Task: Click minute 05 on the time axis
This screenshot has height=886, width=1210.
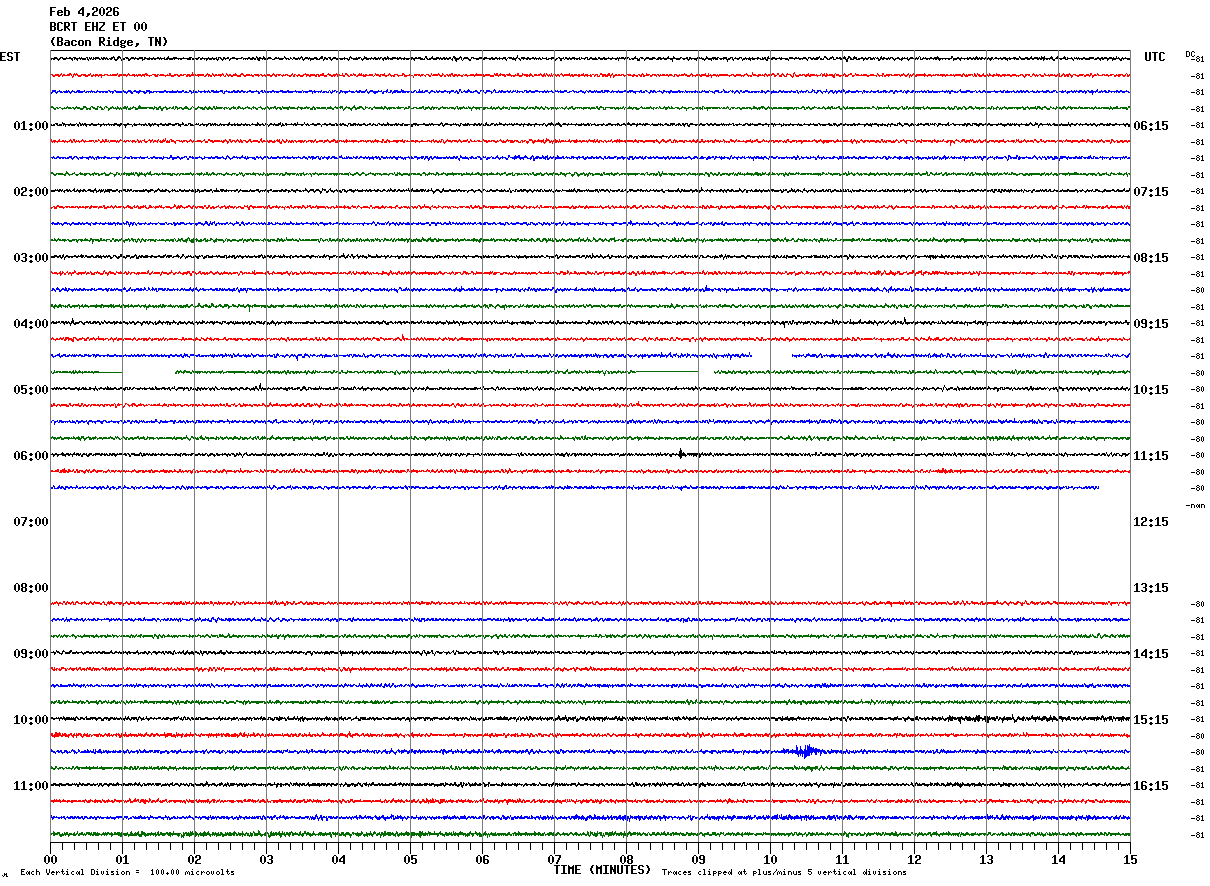Action: click(410, 859)
